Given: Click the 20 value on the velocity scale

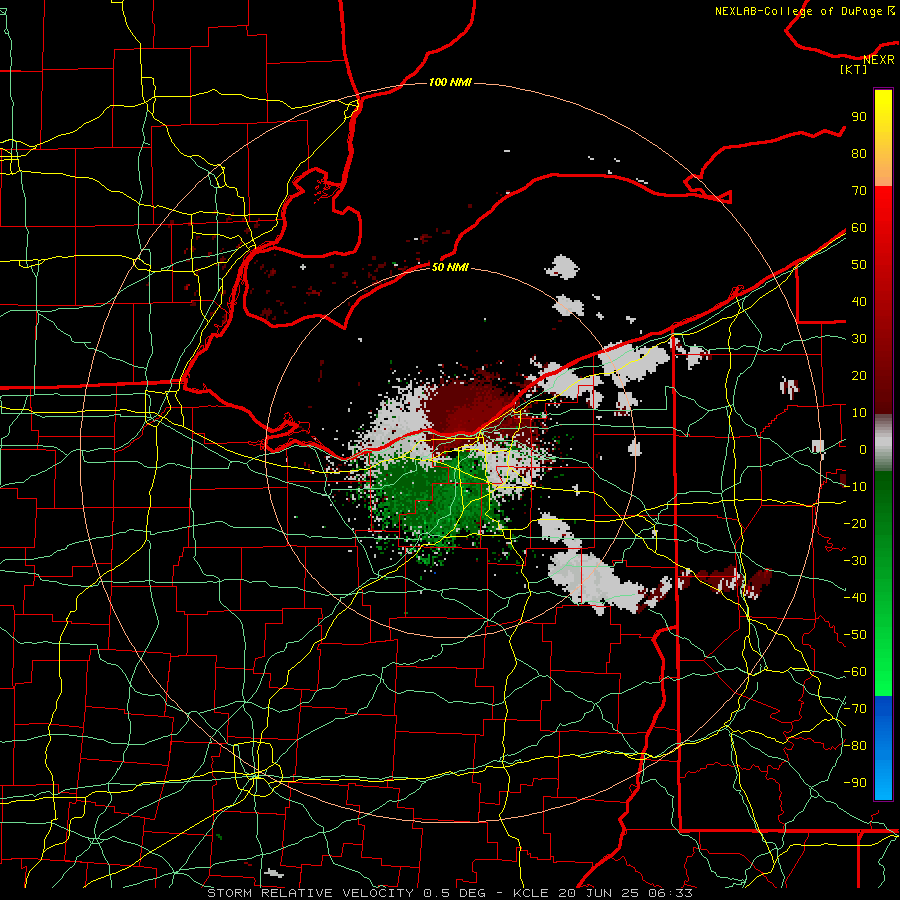Looking at the screenshot, I should tap(859, 376).
